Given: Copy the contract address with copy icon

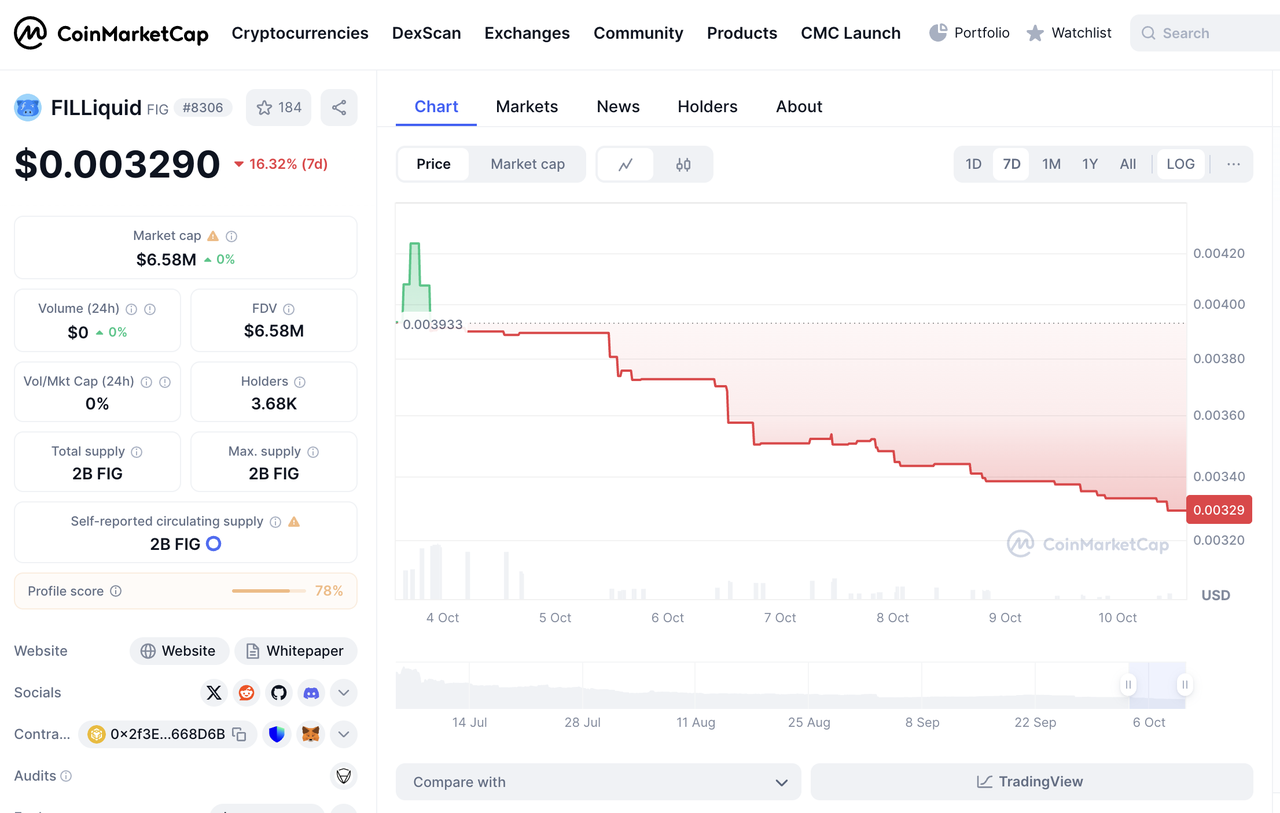Looking at the screenshot, I should click(239, 734).
